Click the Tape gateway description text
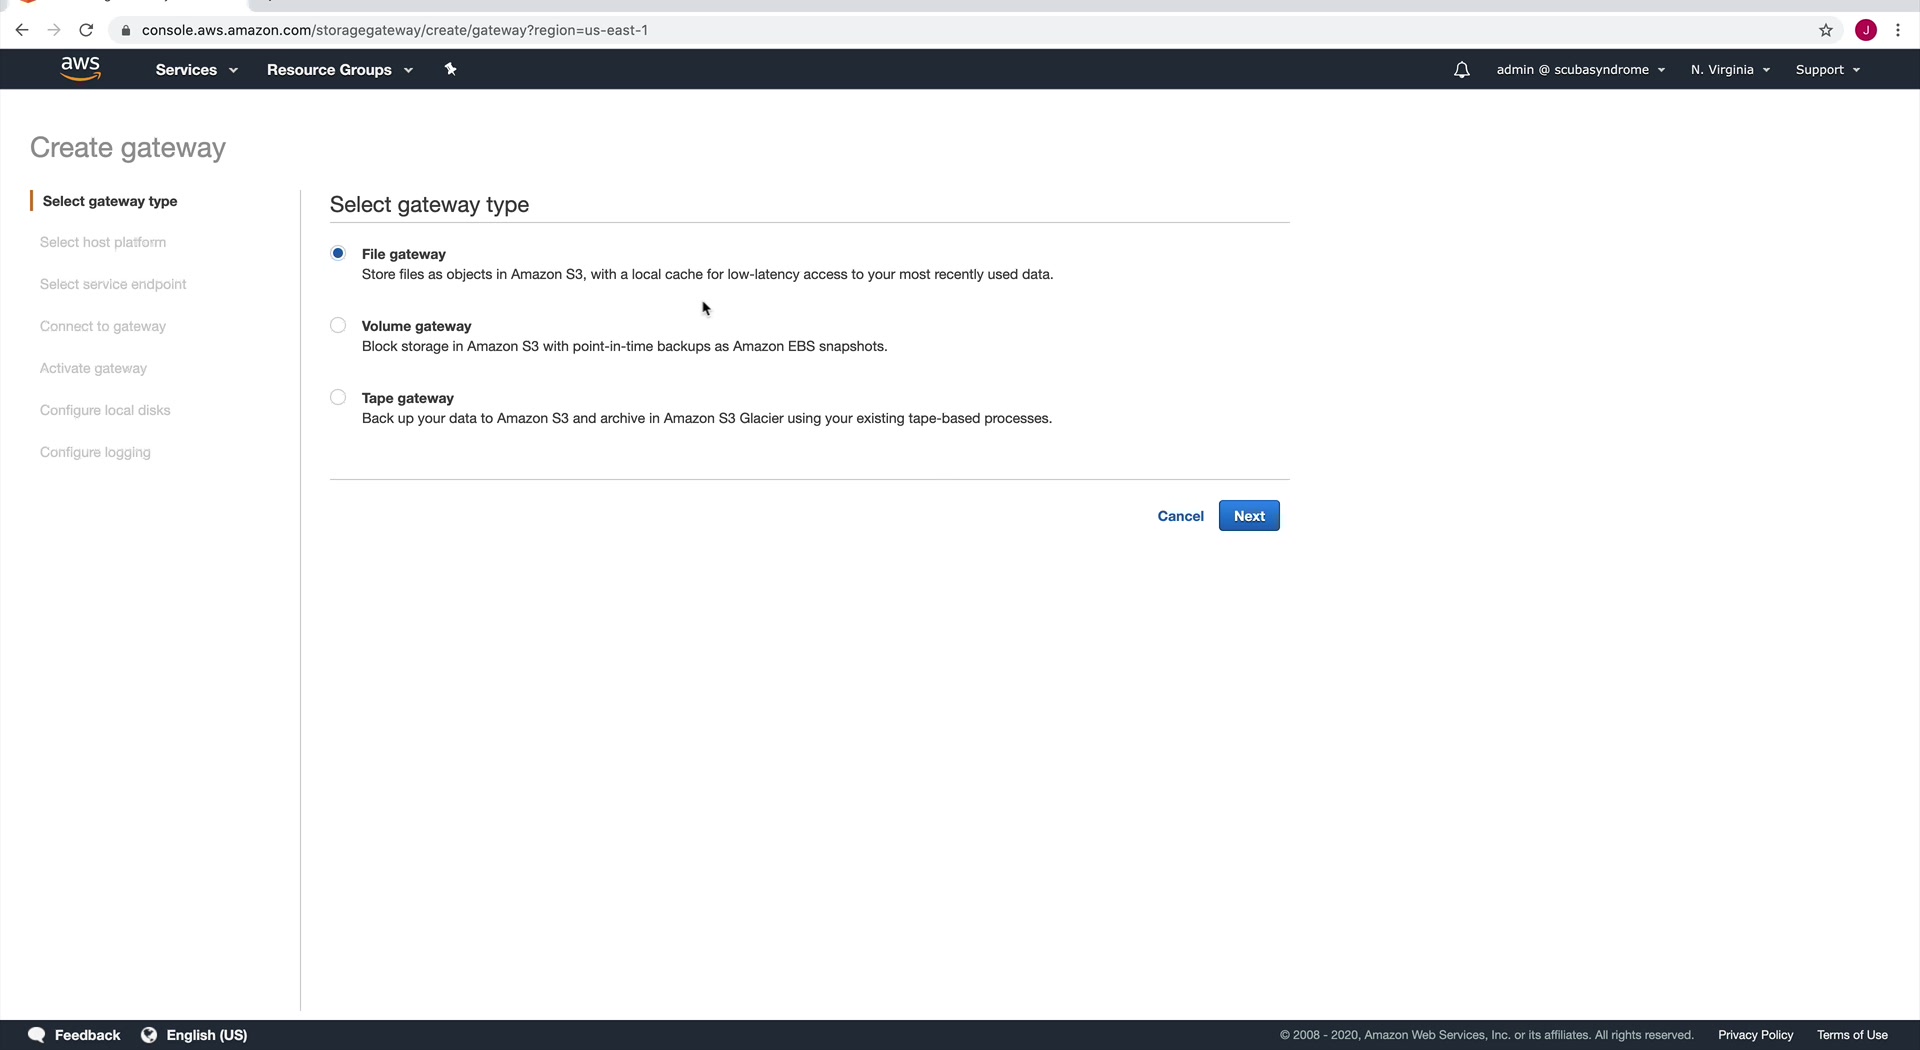1920x1050 pixels. pyautogui.click(x=707, y=418)
